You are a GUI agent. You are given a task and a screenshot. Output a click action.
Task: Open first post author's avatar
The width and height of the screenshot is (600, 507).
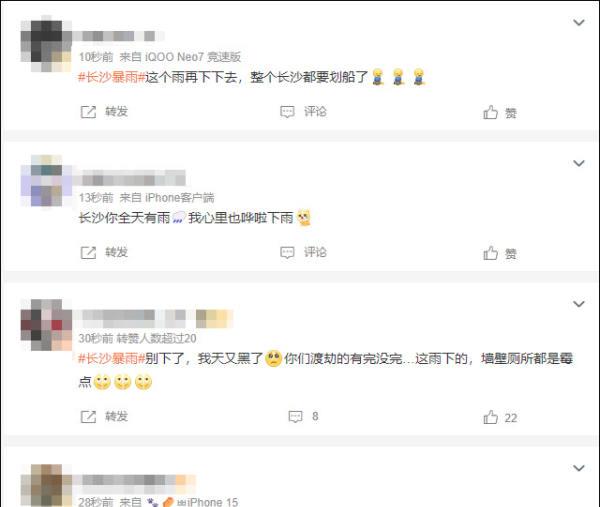(46, 43)
